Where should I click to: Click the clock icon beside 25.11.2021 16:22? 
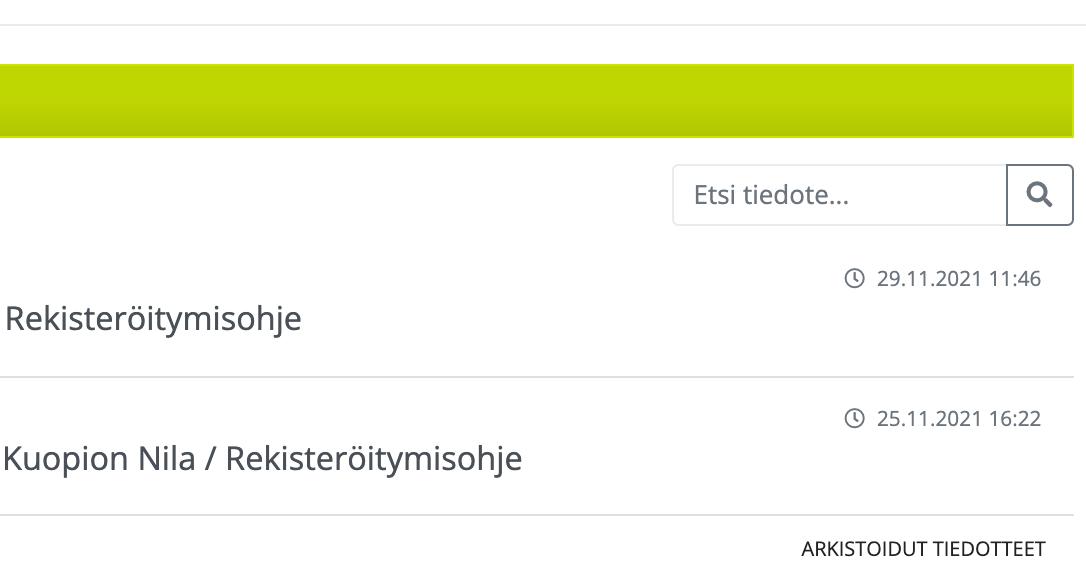pos(855,418)
